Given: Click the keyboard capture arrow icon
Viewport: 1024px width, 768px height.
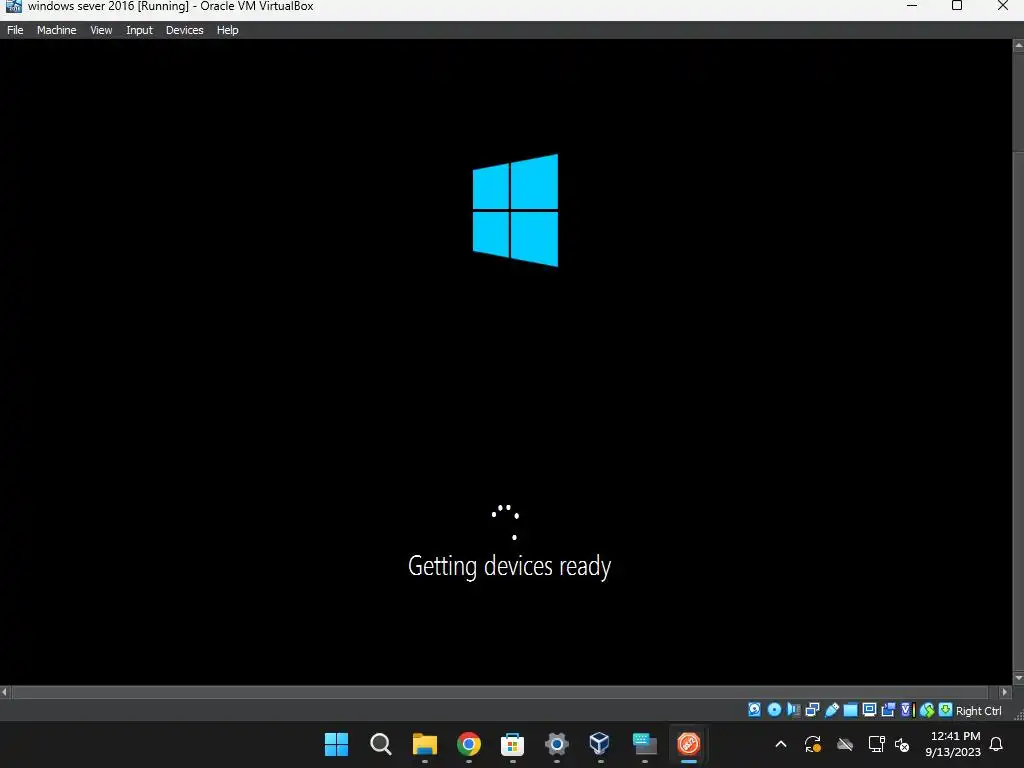Looking at the screenshot, I should click(945, 710).
